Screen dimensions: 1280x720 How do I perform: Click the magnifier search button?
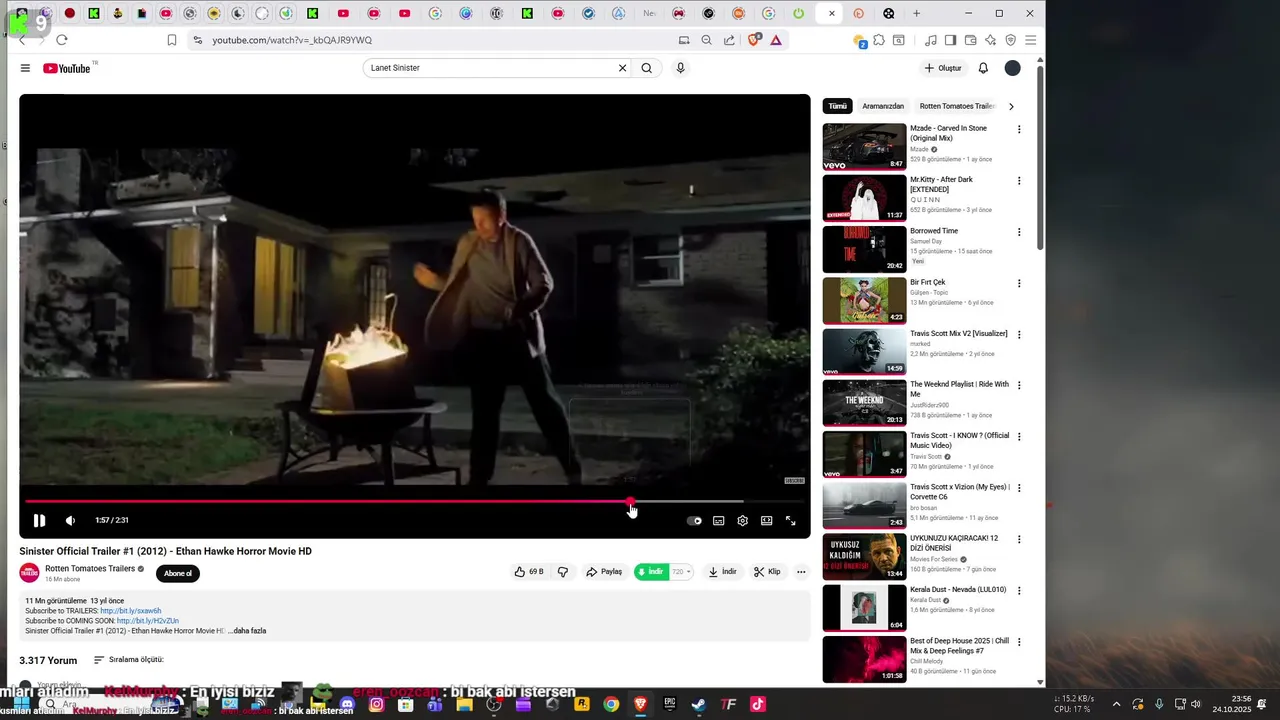pyautogui.click(x=647, y=68)
